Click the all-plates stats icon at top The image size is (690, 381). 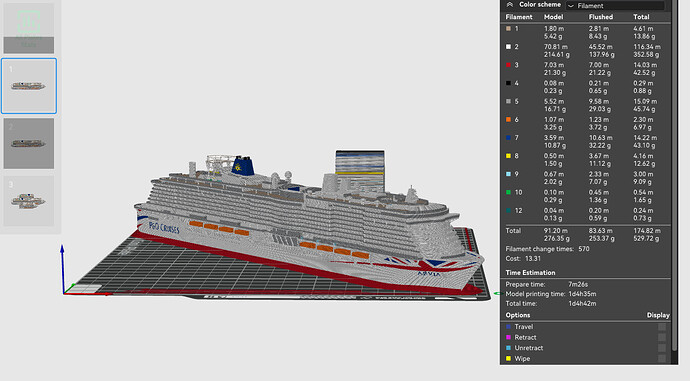click(x=29, y=28)
